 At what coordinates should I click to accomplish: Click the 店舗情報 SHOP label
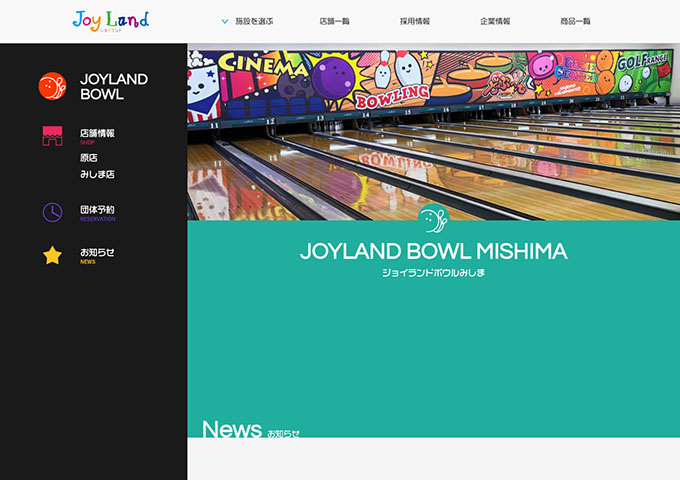point(97,136)
